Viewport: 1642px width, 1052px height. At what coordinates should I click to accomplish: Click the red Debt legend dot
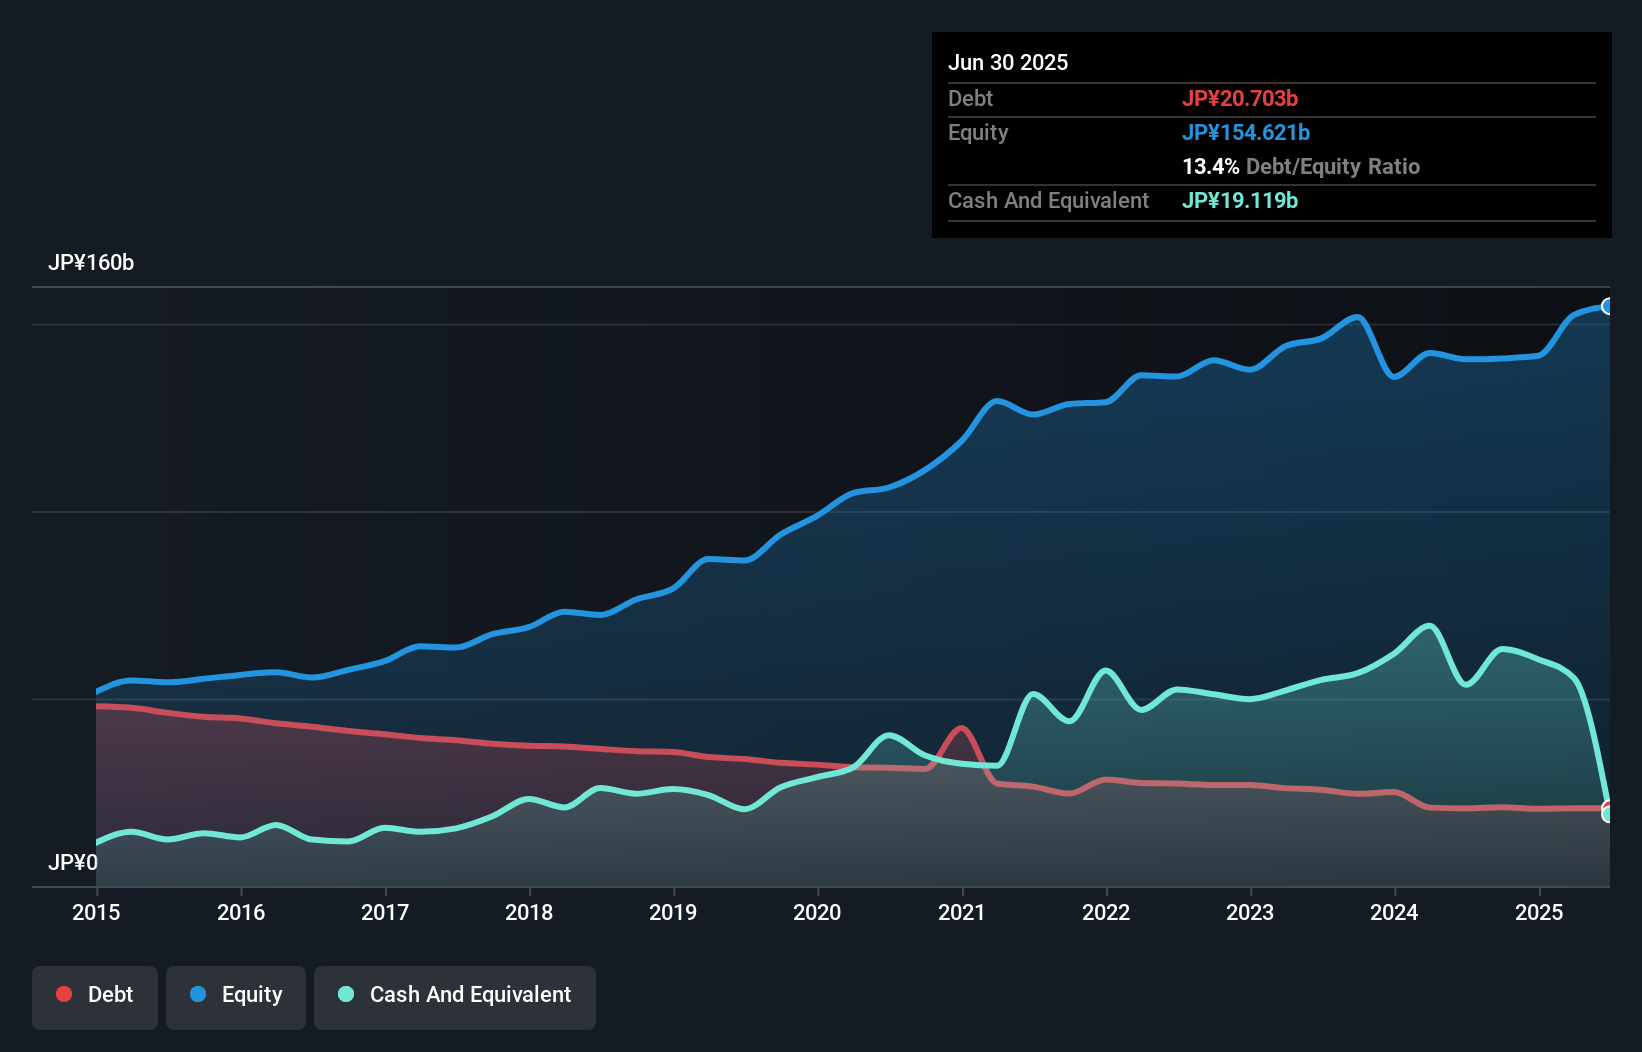64,994
